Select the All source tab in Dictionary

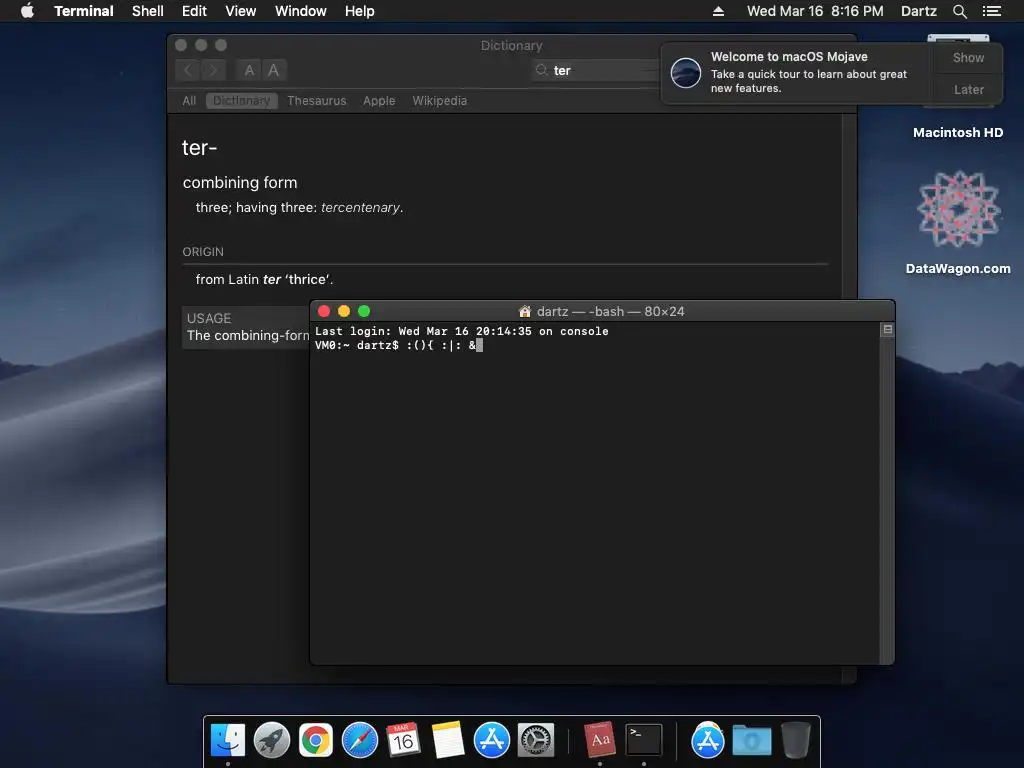point(189,101)
